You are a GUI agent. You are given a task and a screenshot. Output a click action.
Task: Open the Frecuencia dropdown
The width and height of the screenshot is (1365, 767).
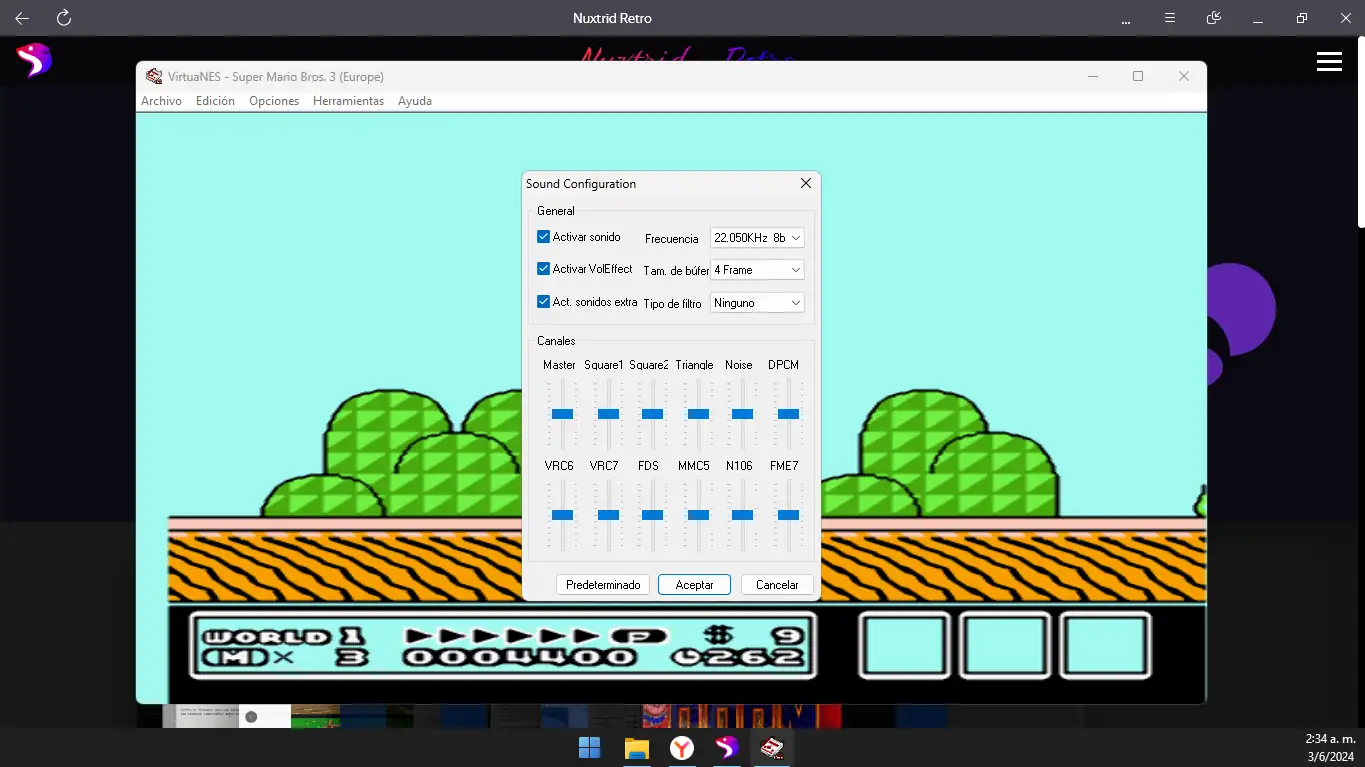757,238
